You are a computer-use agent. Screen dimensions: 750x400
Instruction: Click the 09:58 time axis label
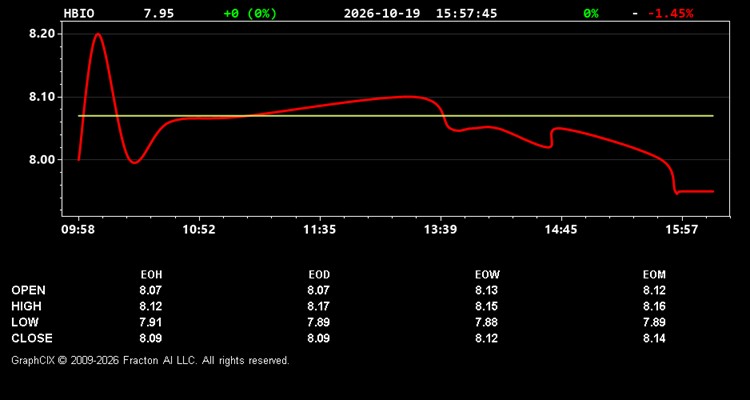(x=78, y=229)
